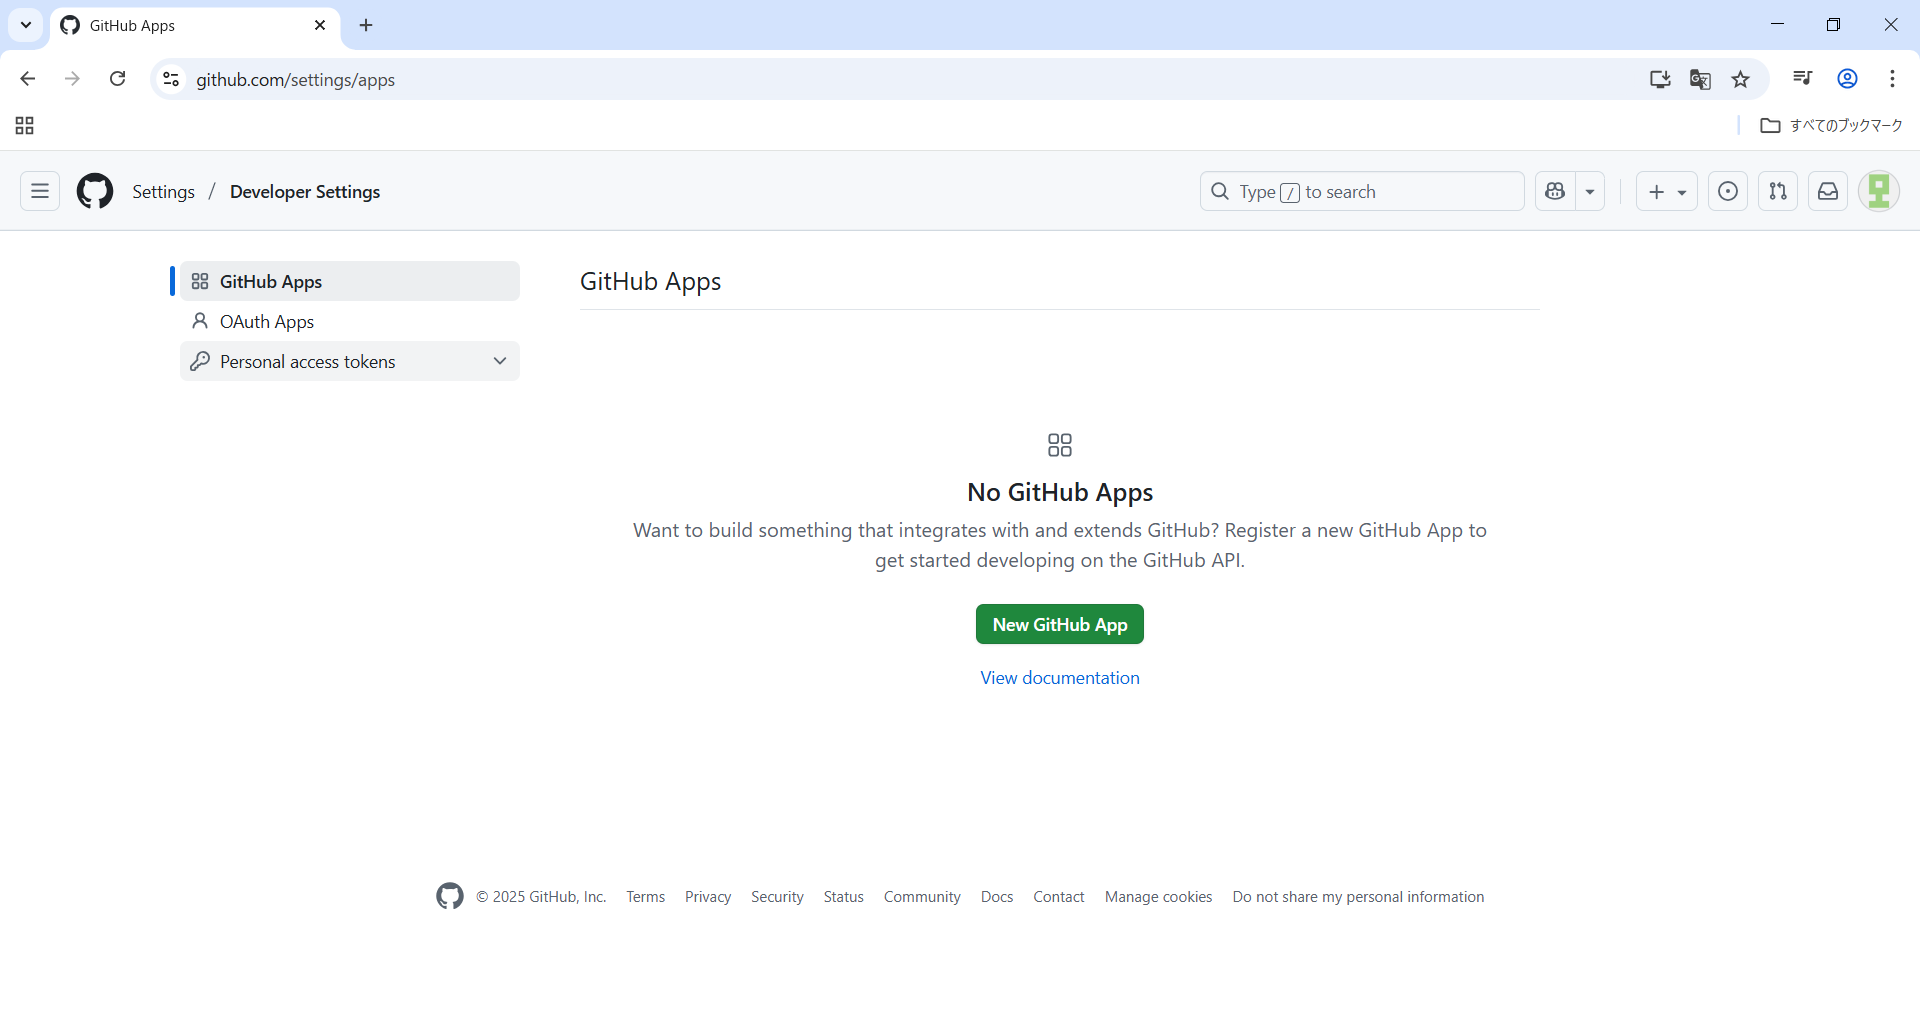Open the notifications inbox icon
This screenshot has width=1920, height=1030.
1827,191
